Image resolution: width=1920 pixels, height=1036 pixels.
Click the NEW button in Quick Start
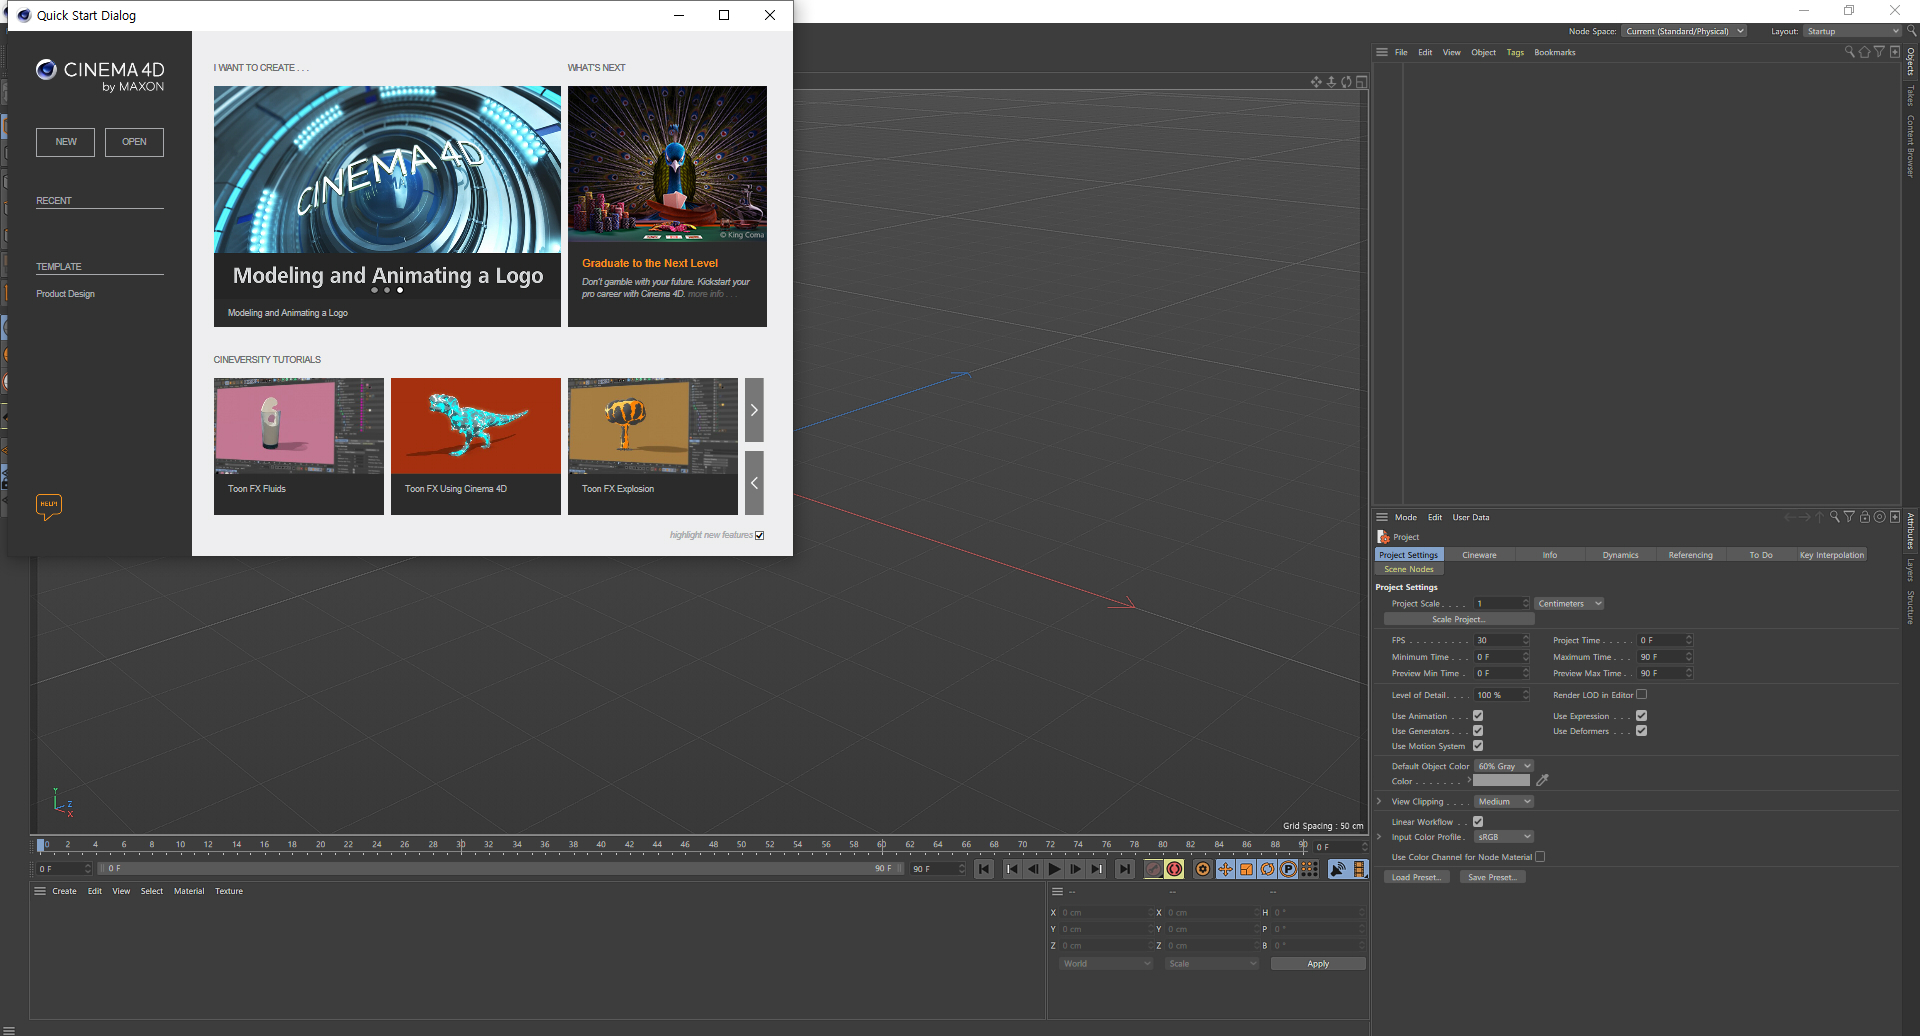coord(66,142)
